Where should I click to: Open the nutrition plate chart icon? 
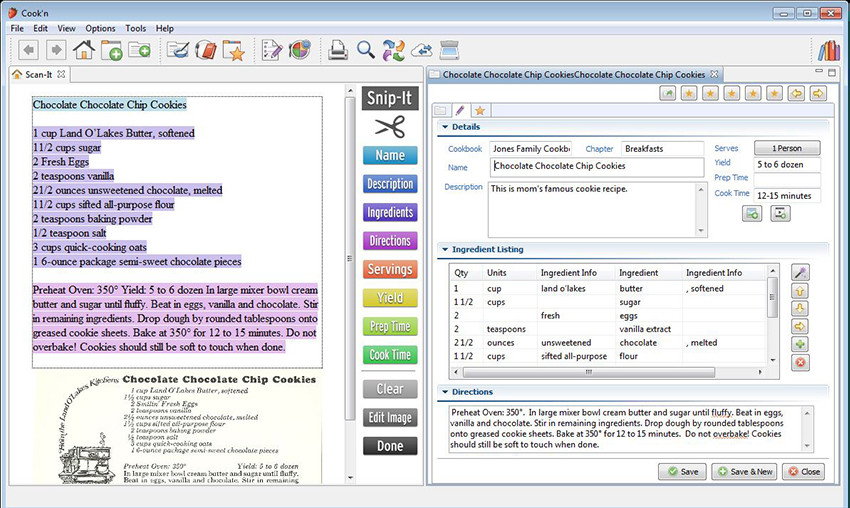coord(299,50)
